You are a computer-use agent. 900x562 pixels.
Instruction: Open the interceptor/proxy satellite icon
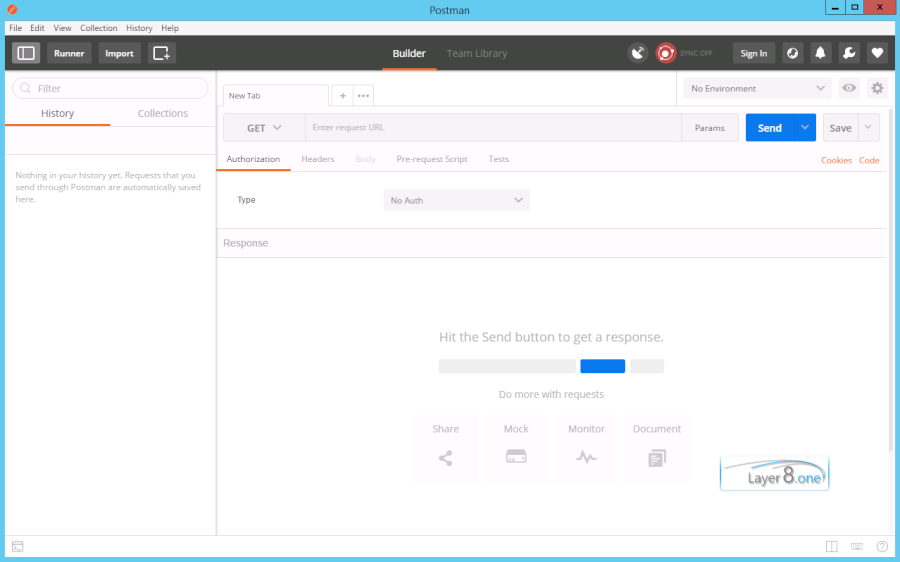pyautogui.click(x=638, y=53)
